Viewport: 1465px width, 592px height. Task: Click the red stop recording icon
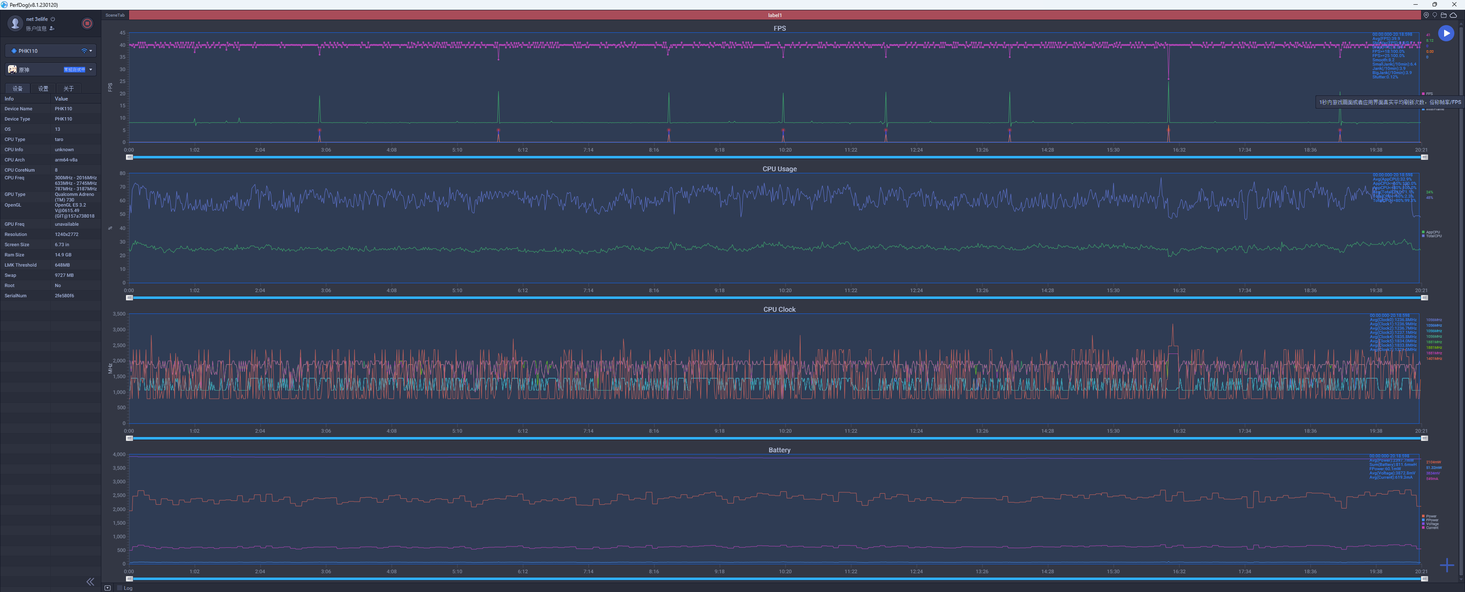87,23
